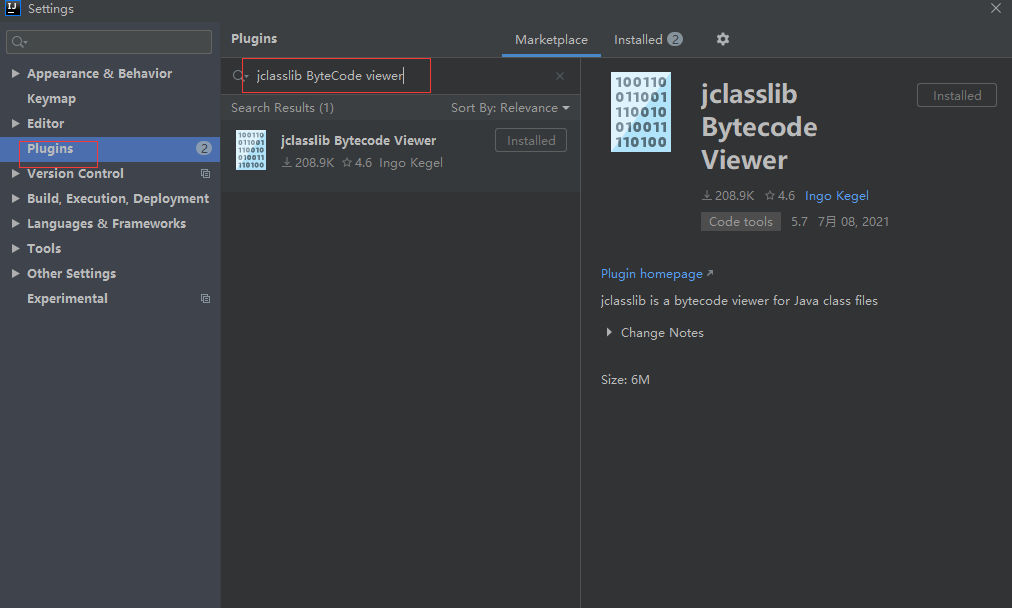Click the release date 7月 08, 2021
The width and height of the screenshot is (1012, 608).
coord(853,221)
